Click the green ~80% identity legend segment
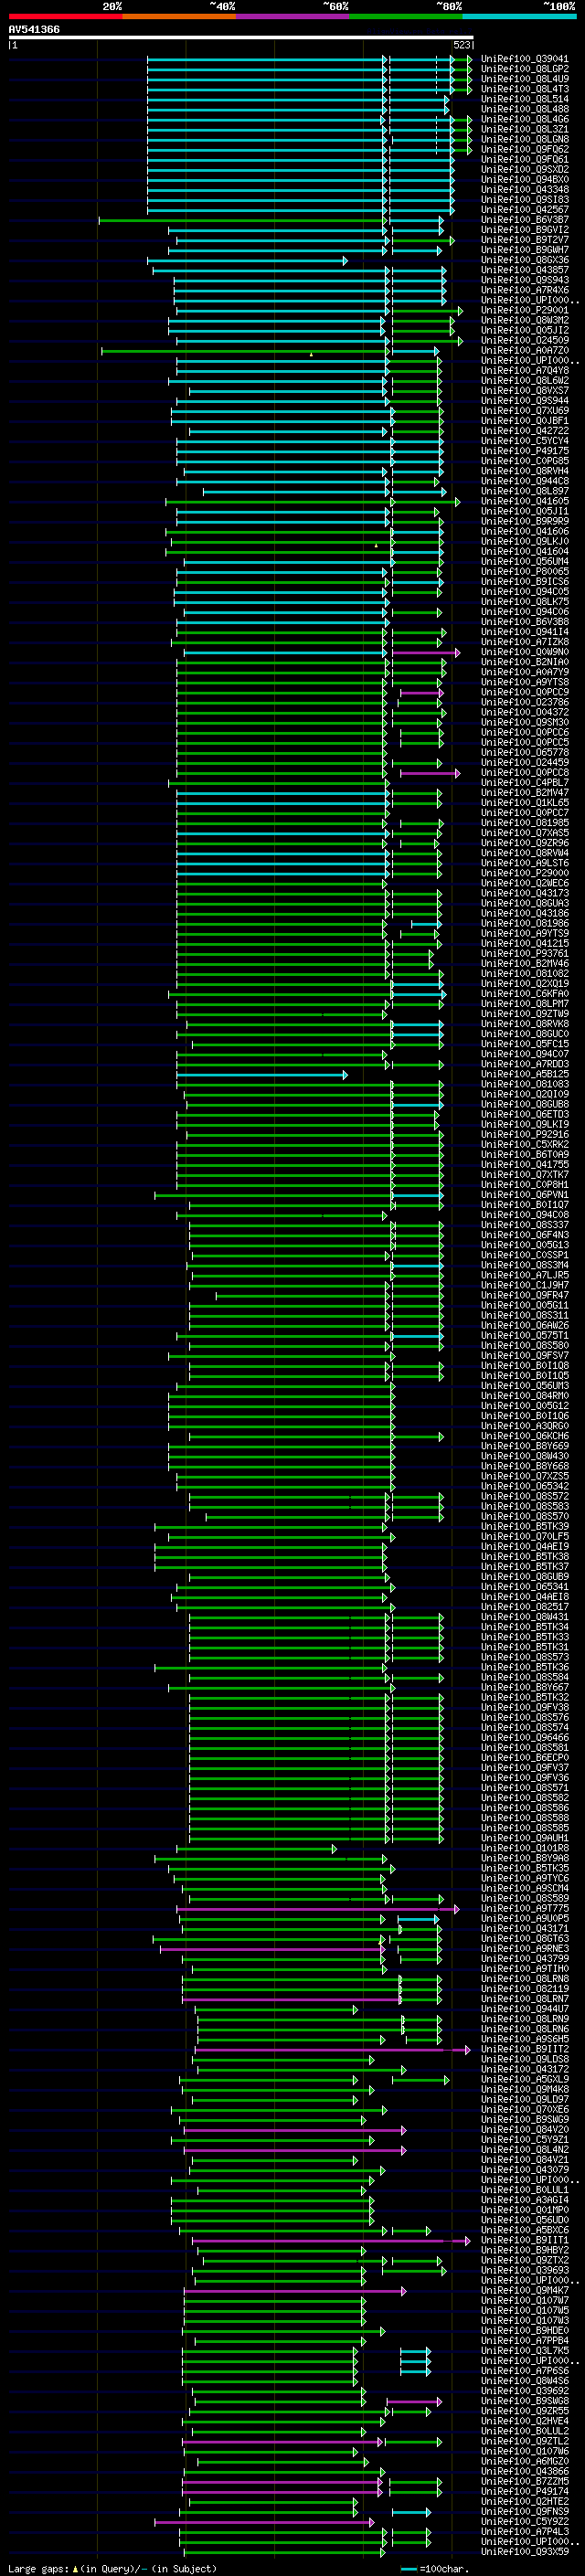Image resolution: width=585 pixels, height=2576 pixels. (406, 16)
